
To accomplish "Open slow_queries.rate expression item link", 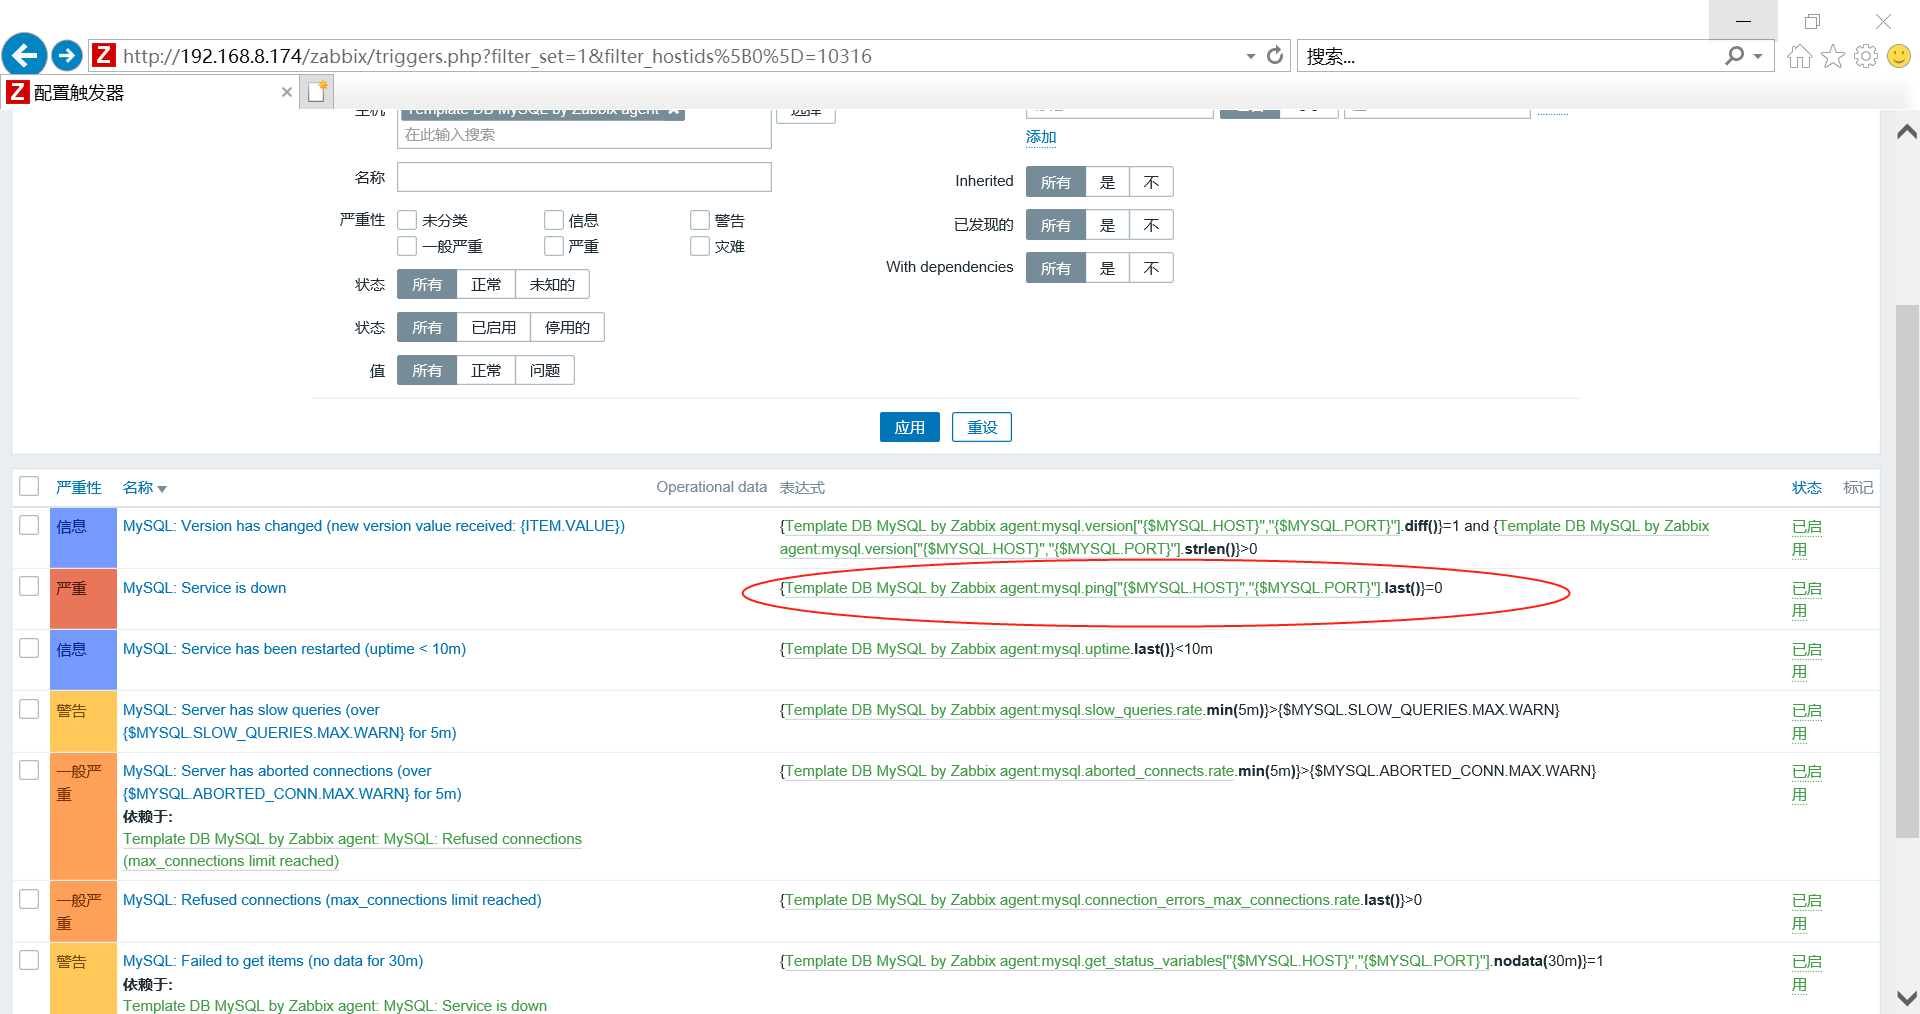I will click(994, 710).
